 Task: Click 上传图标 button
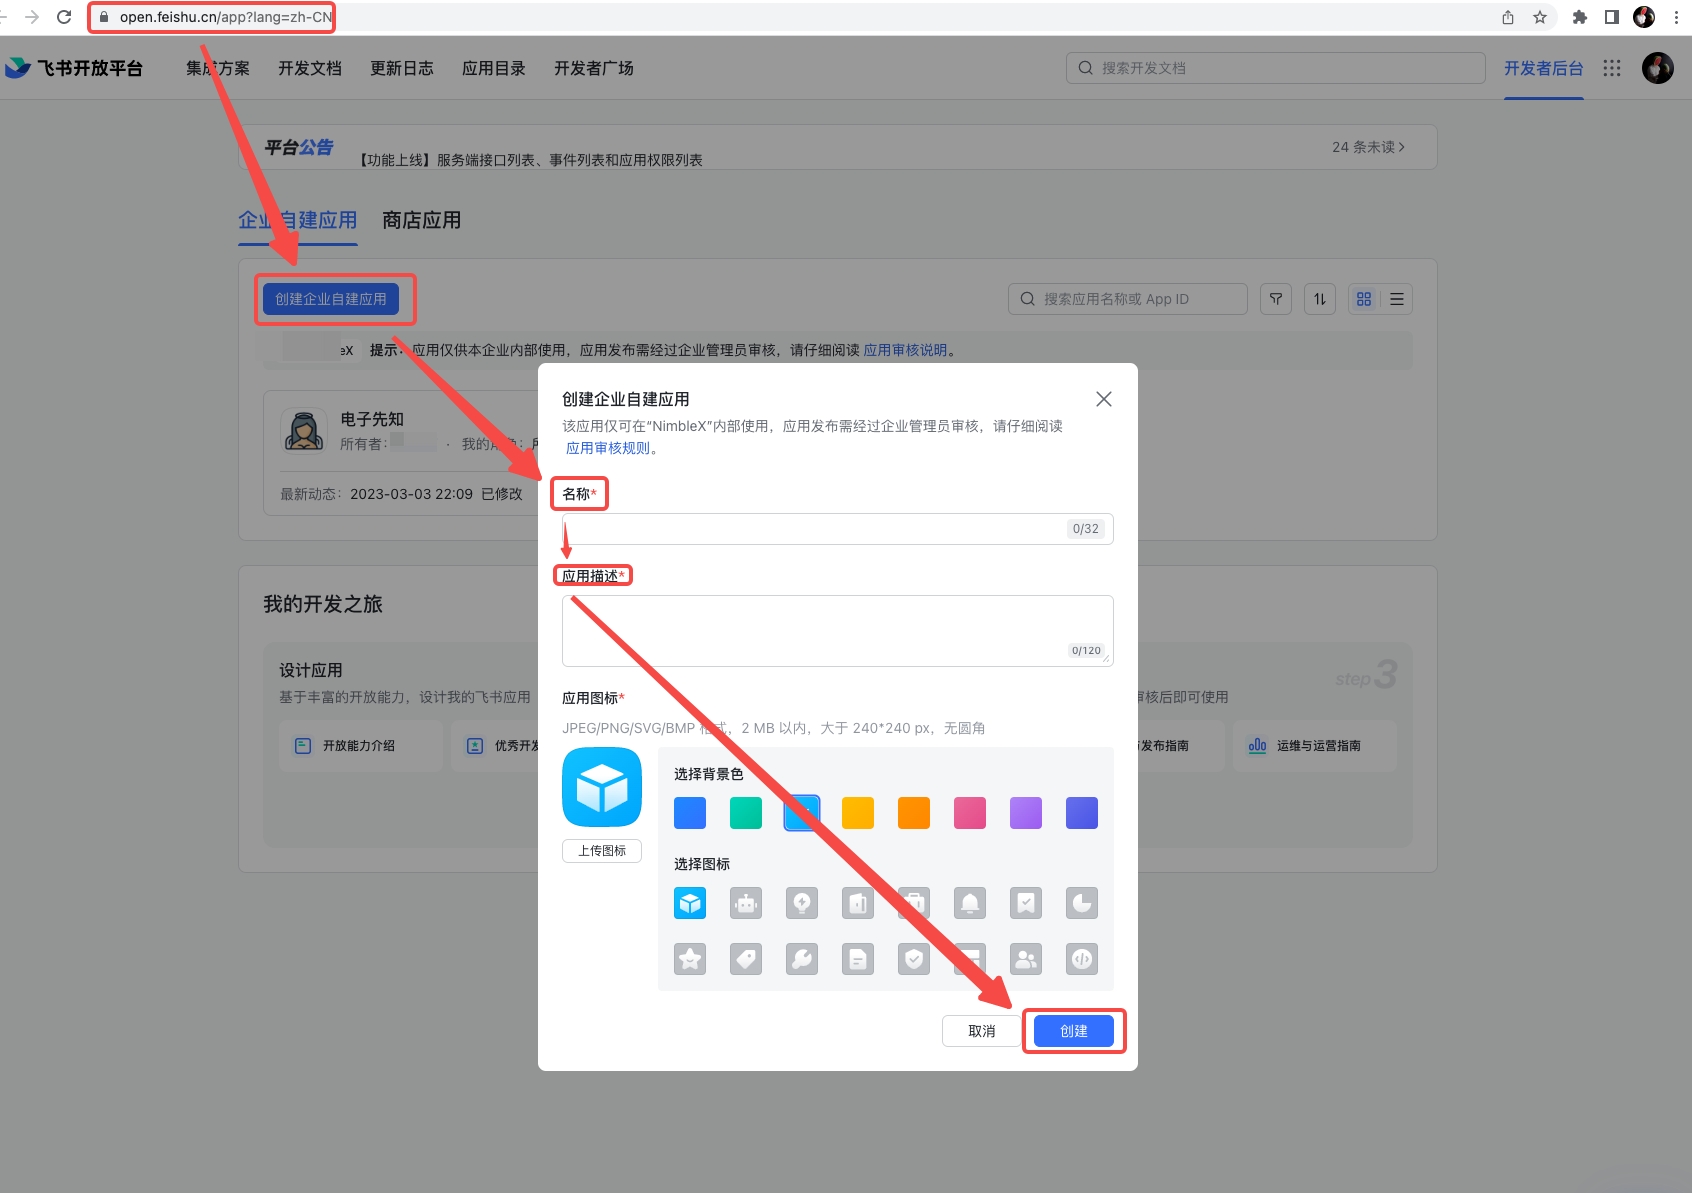click(x=602, y=850)
